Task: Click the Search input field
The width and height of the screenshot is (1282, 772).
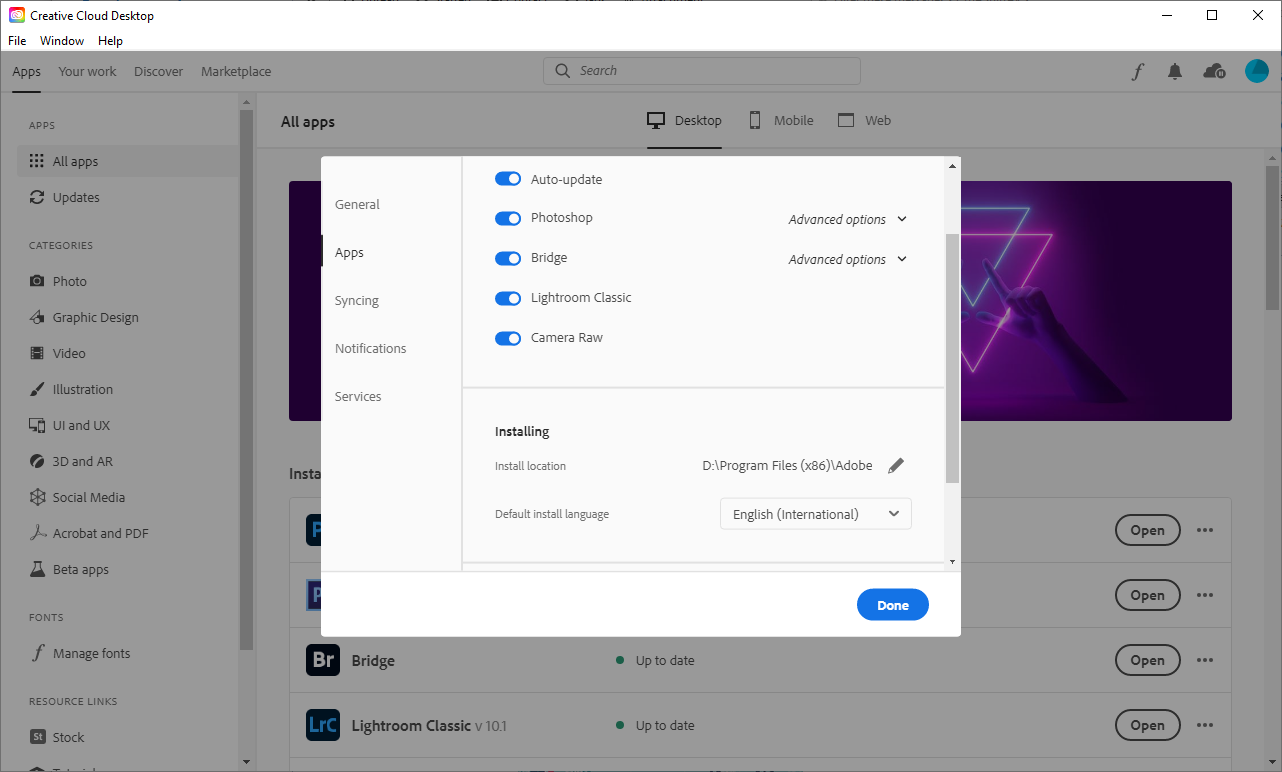Action: (702, 71)
